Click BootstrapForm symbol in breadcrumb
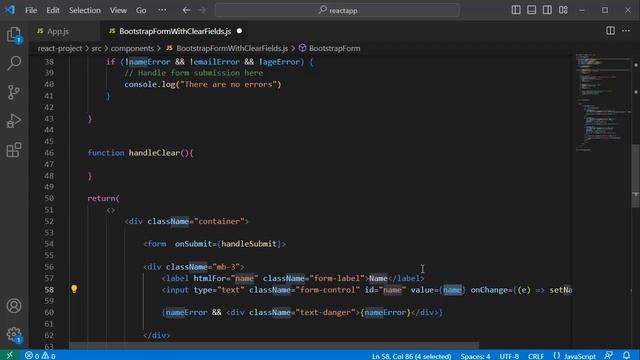 334,48
